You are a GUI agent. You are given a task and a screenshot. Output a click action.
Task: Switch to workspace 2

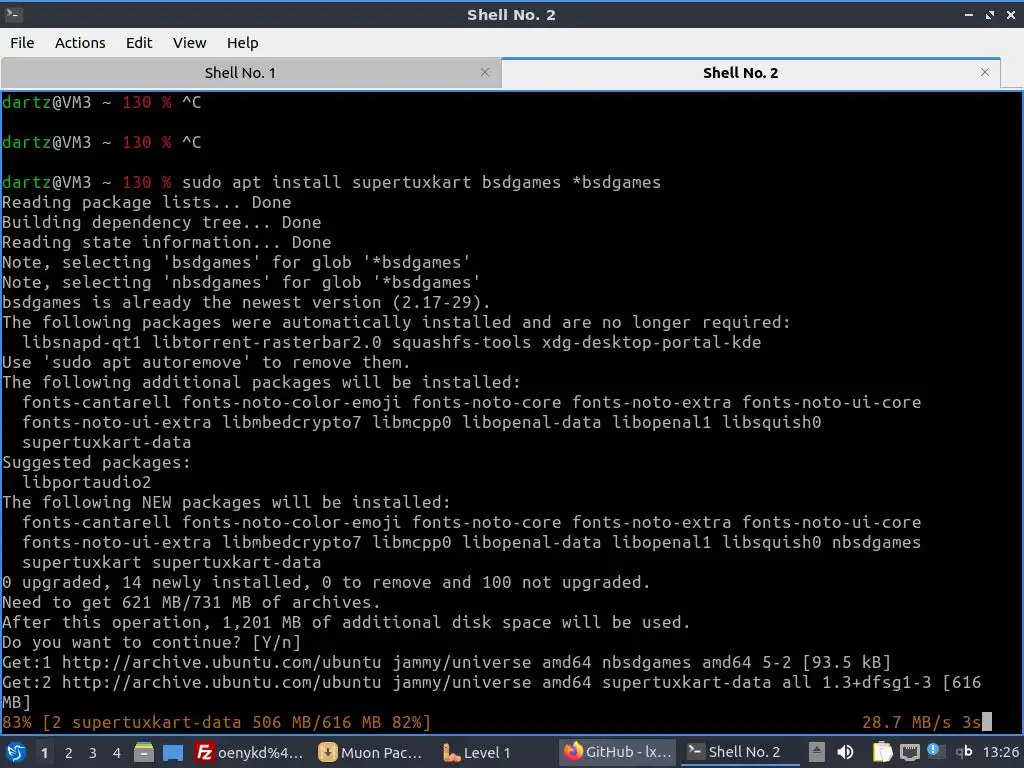[x=69, y=753]
